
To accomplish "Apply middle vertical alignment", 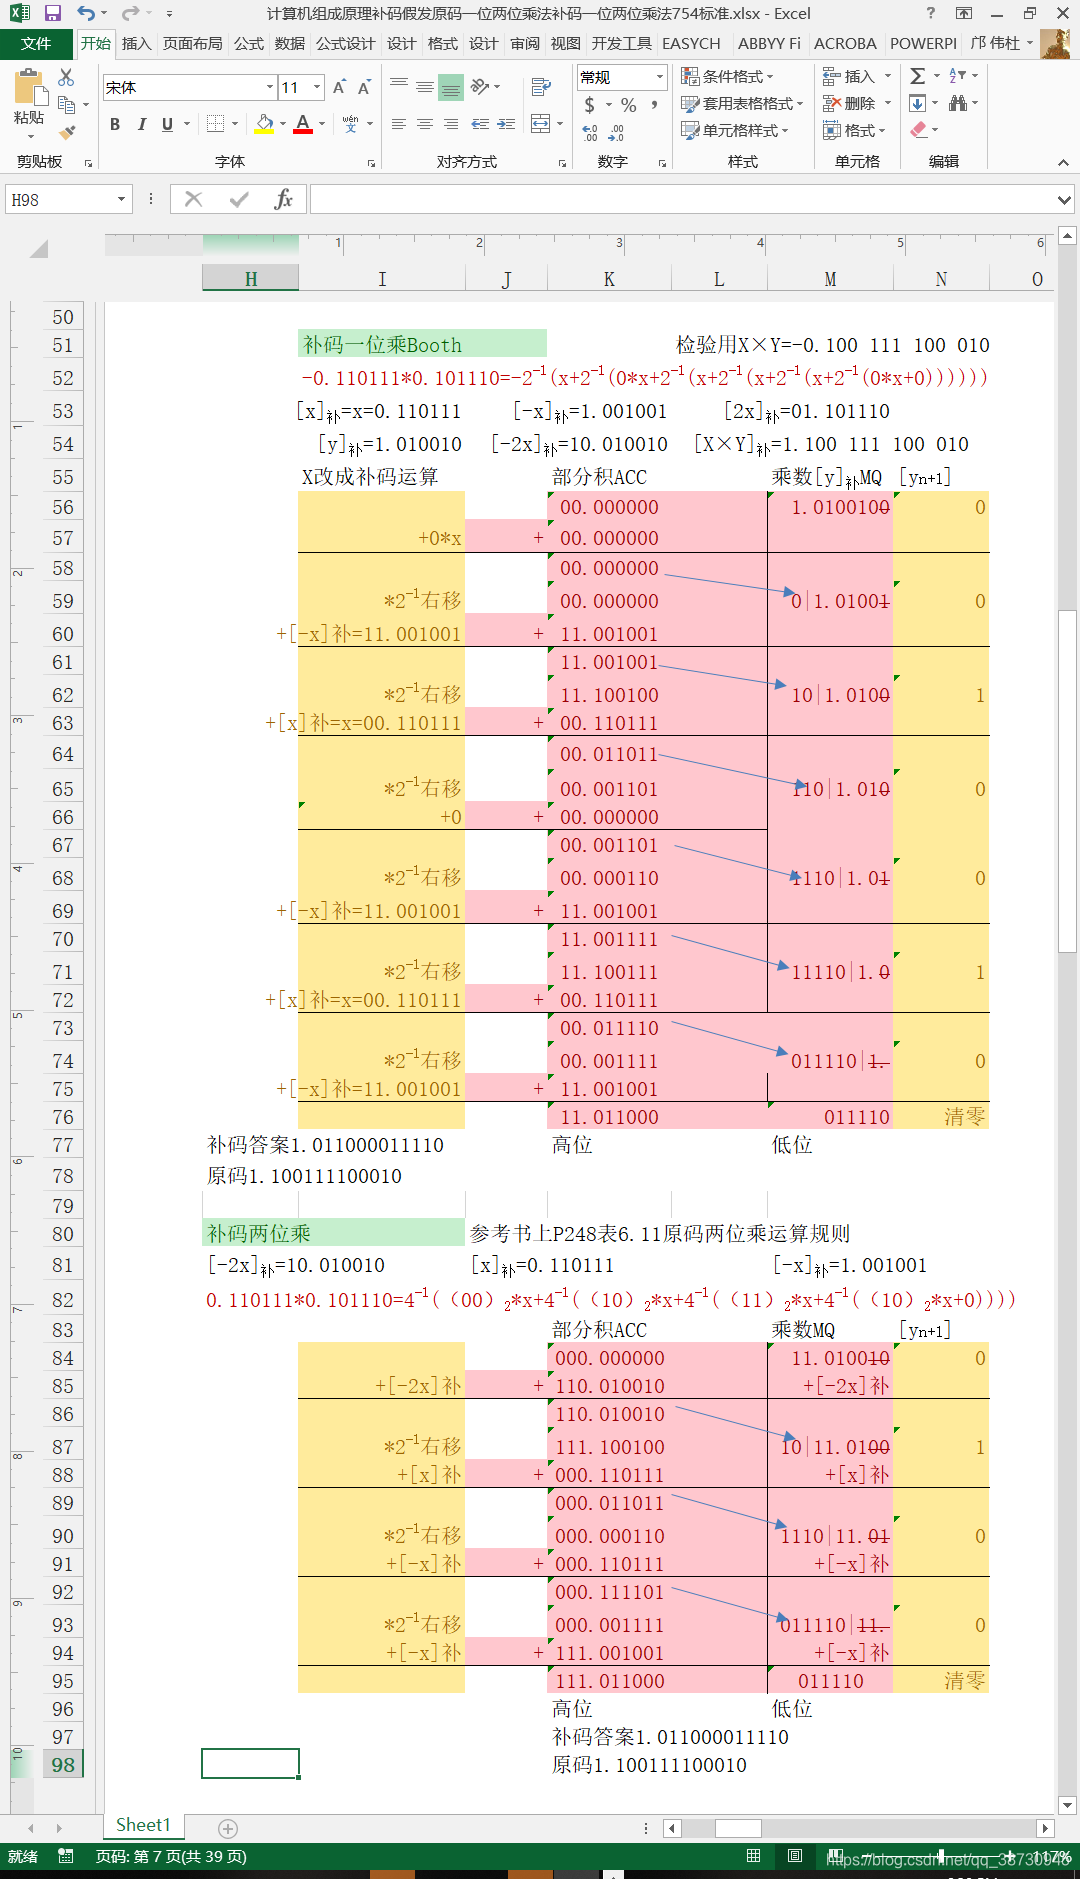I will (425, 86).
